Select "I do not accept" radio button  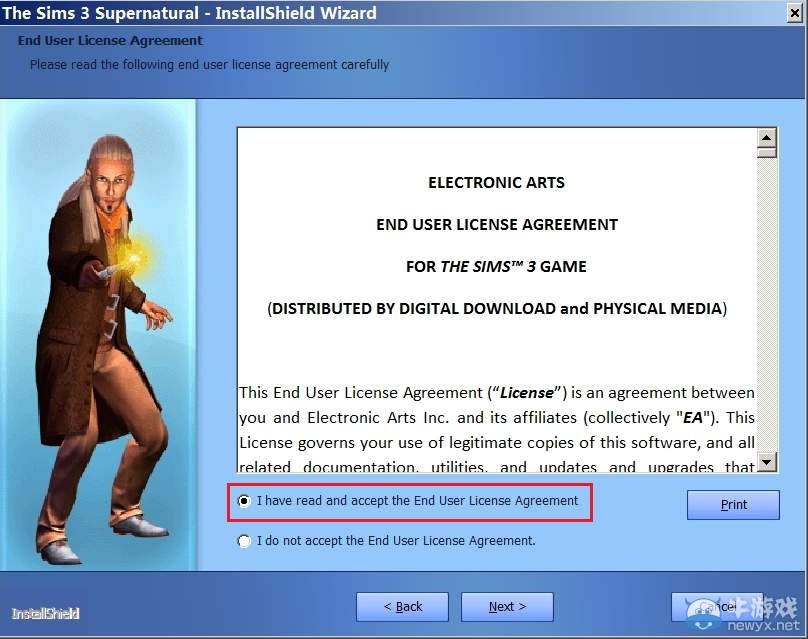(244, 541)
